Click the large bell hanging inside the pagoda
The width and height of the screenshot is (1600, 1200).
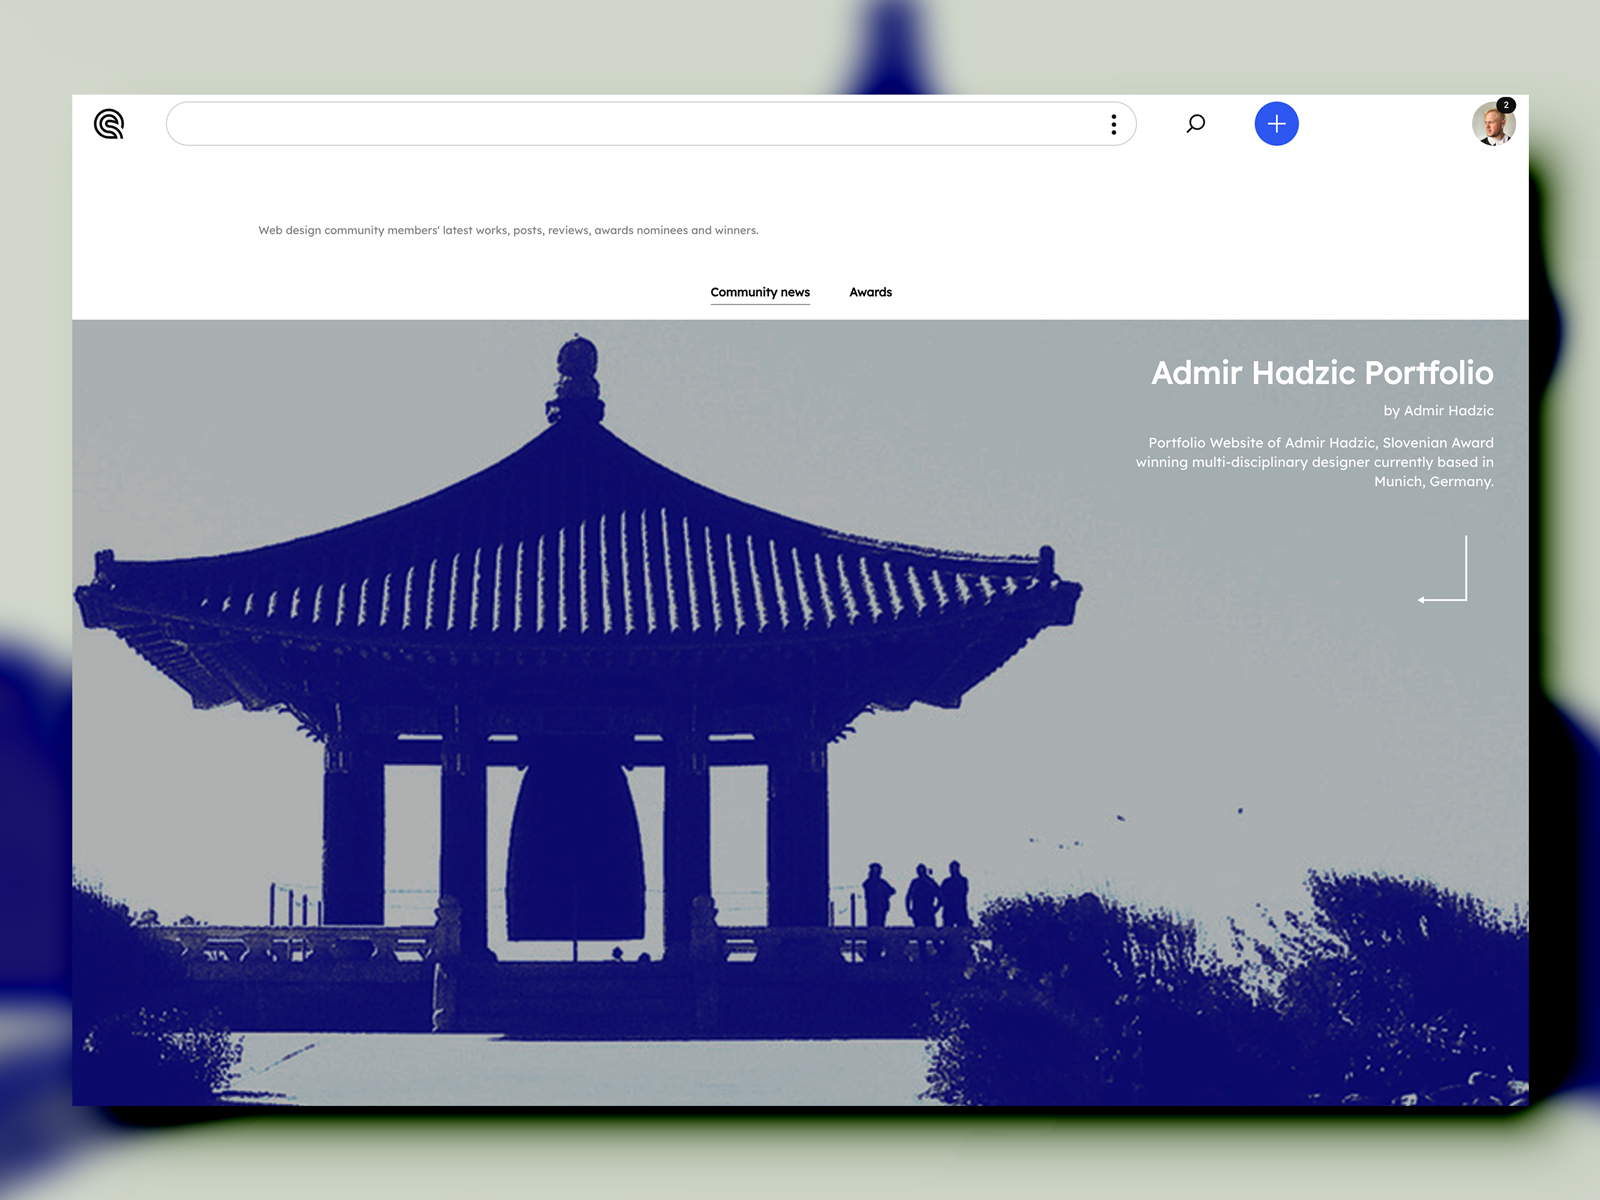[x=575, y=850]
